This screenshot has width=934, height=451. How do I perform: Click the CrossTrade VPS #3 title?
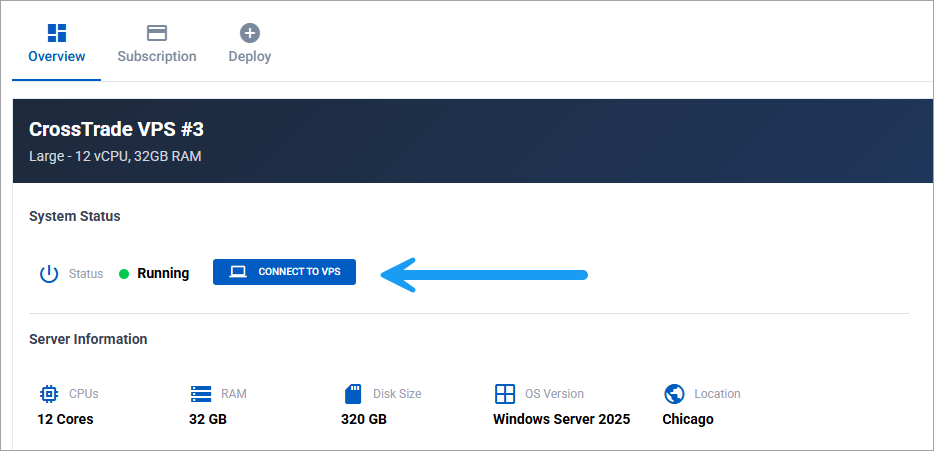point(117,129)
